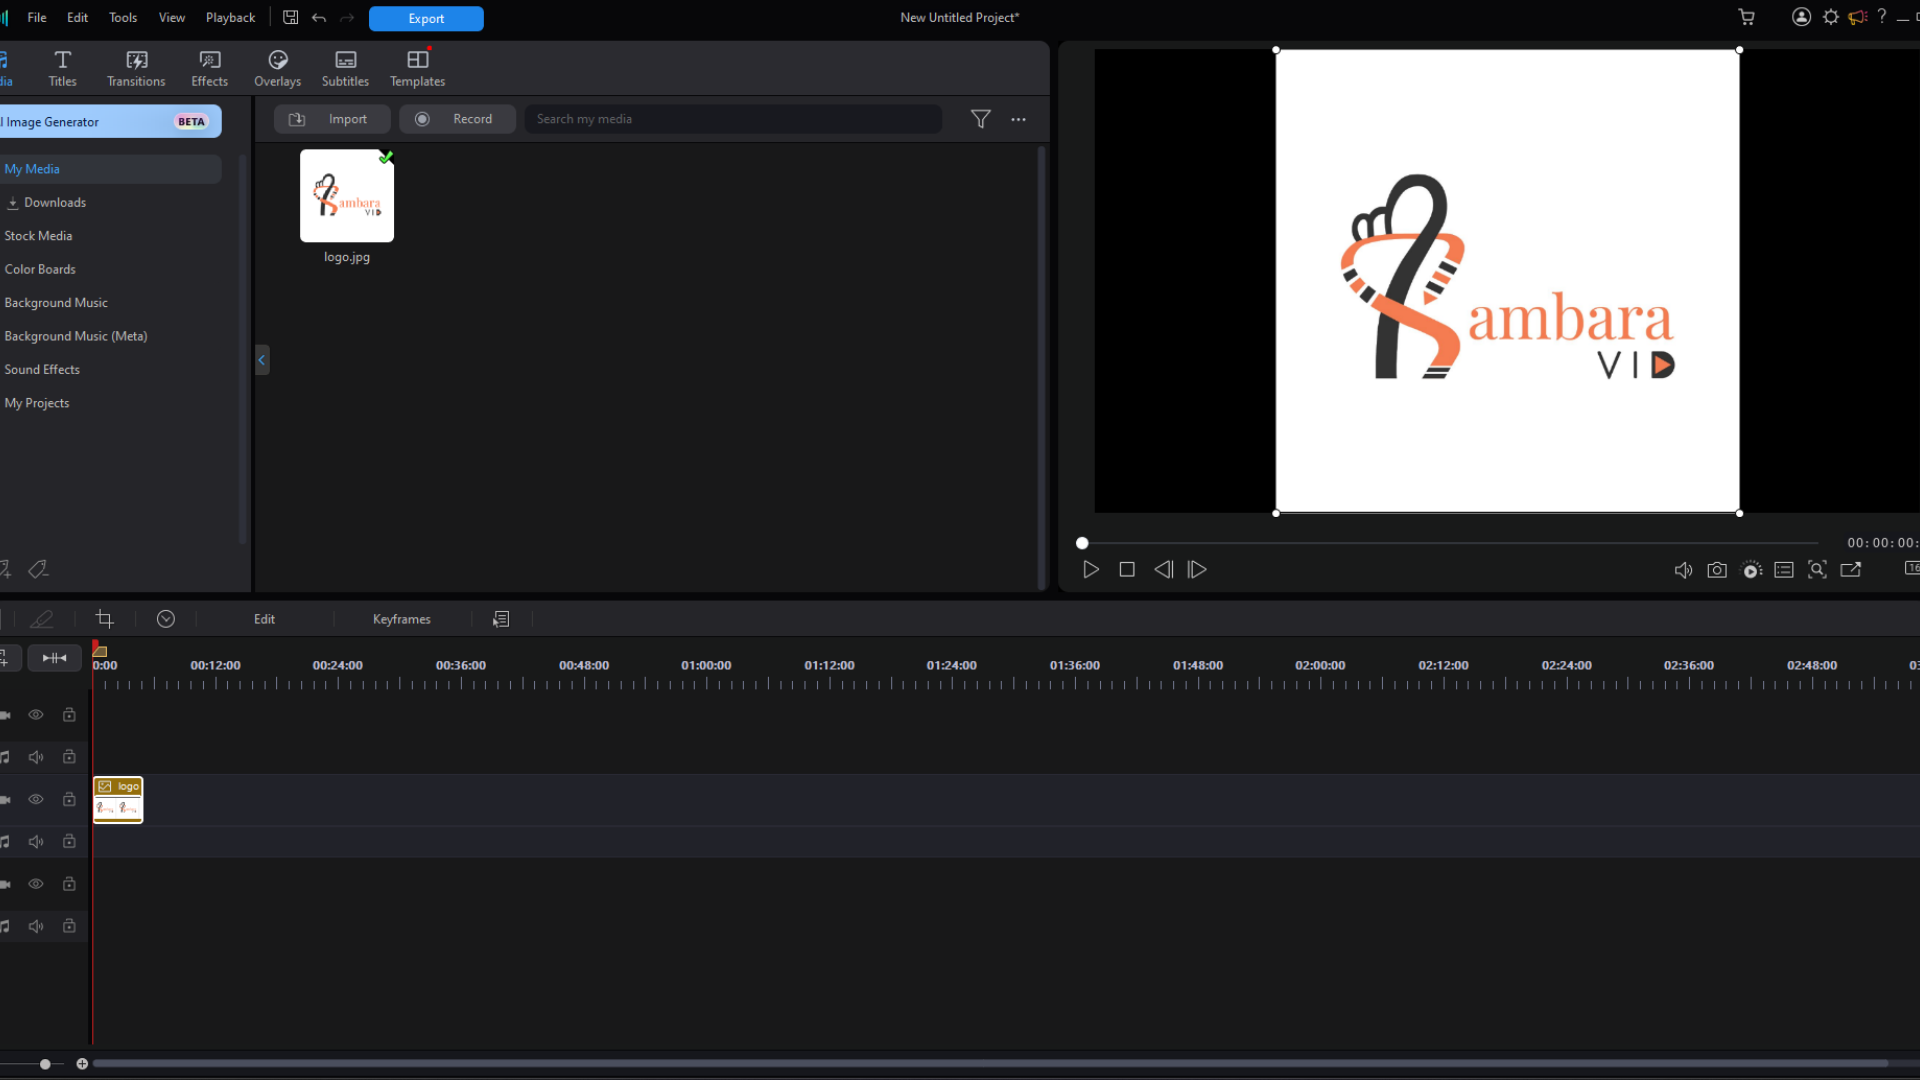Undo the last action
Image resolution: width=1920 pixels, height=1080 pixels.
[x=319, y=18]
